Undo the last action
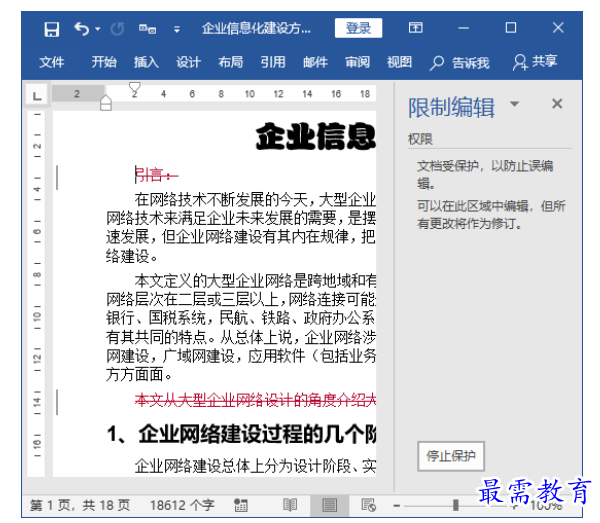This screenshot has width=600, height=523. pyautogui.click(x=81, y=29)
